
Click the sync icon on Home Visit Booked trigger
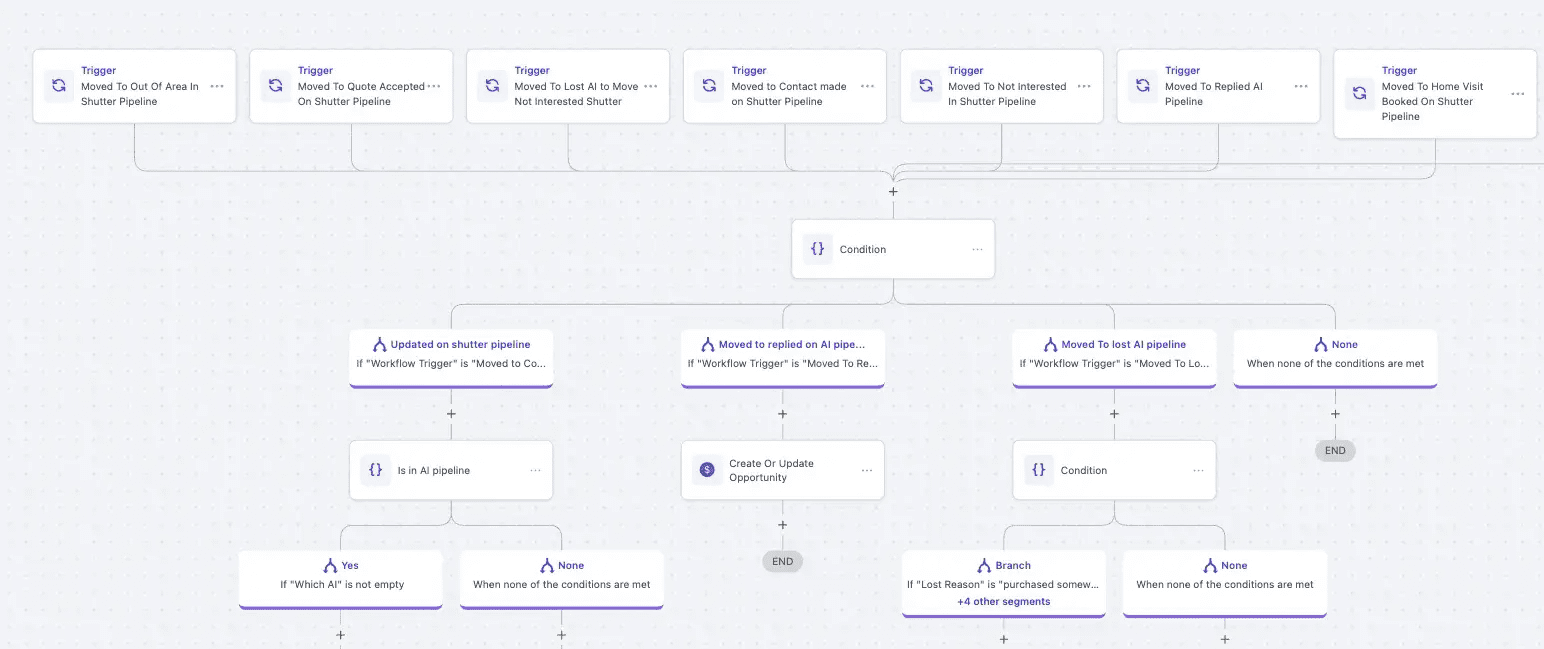1359,94
